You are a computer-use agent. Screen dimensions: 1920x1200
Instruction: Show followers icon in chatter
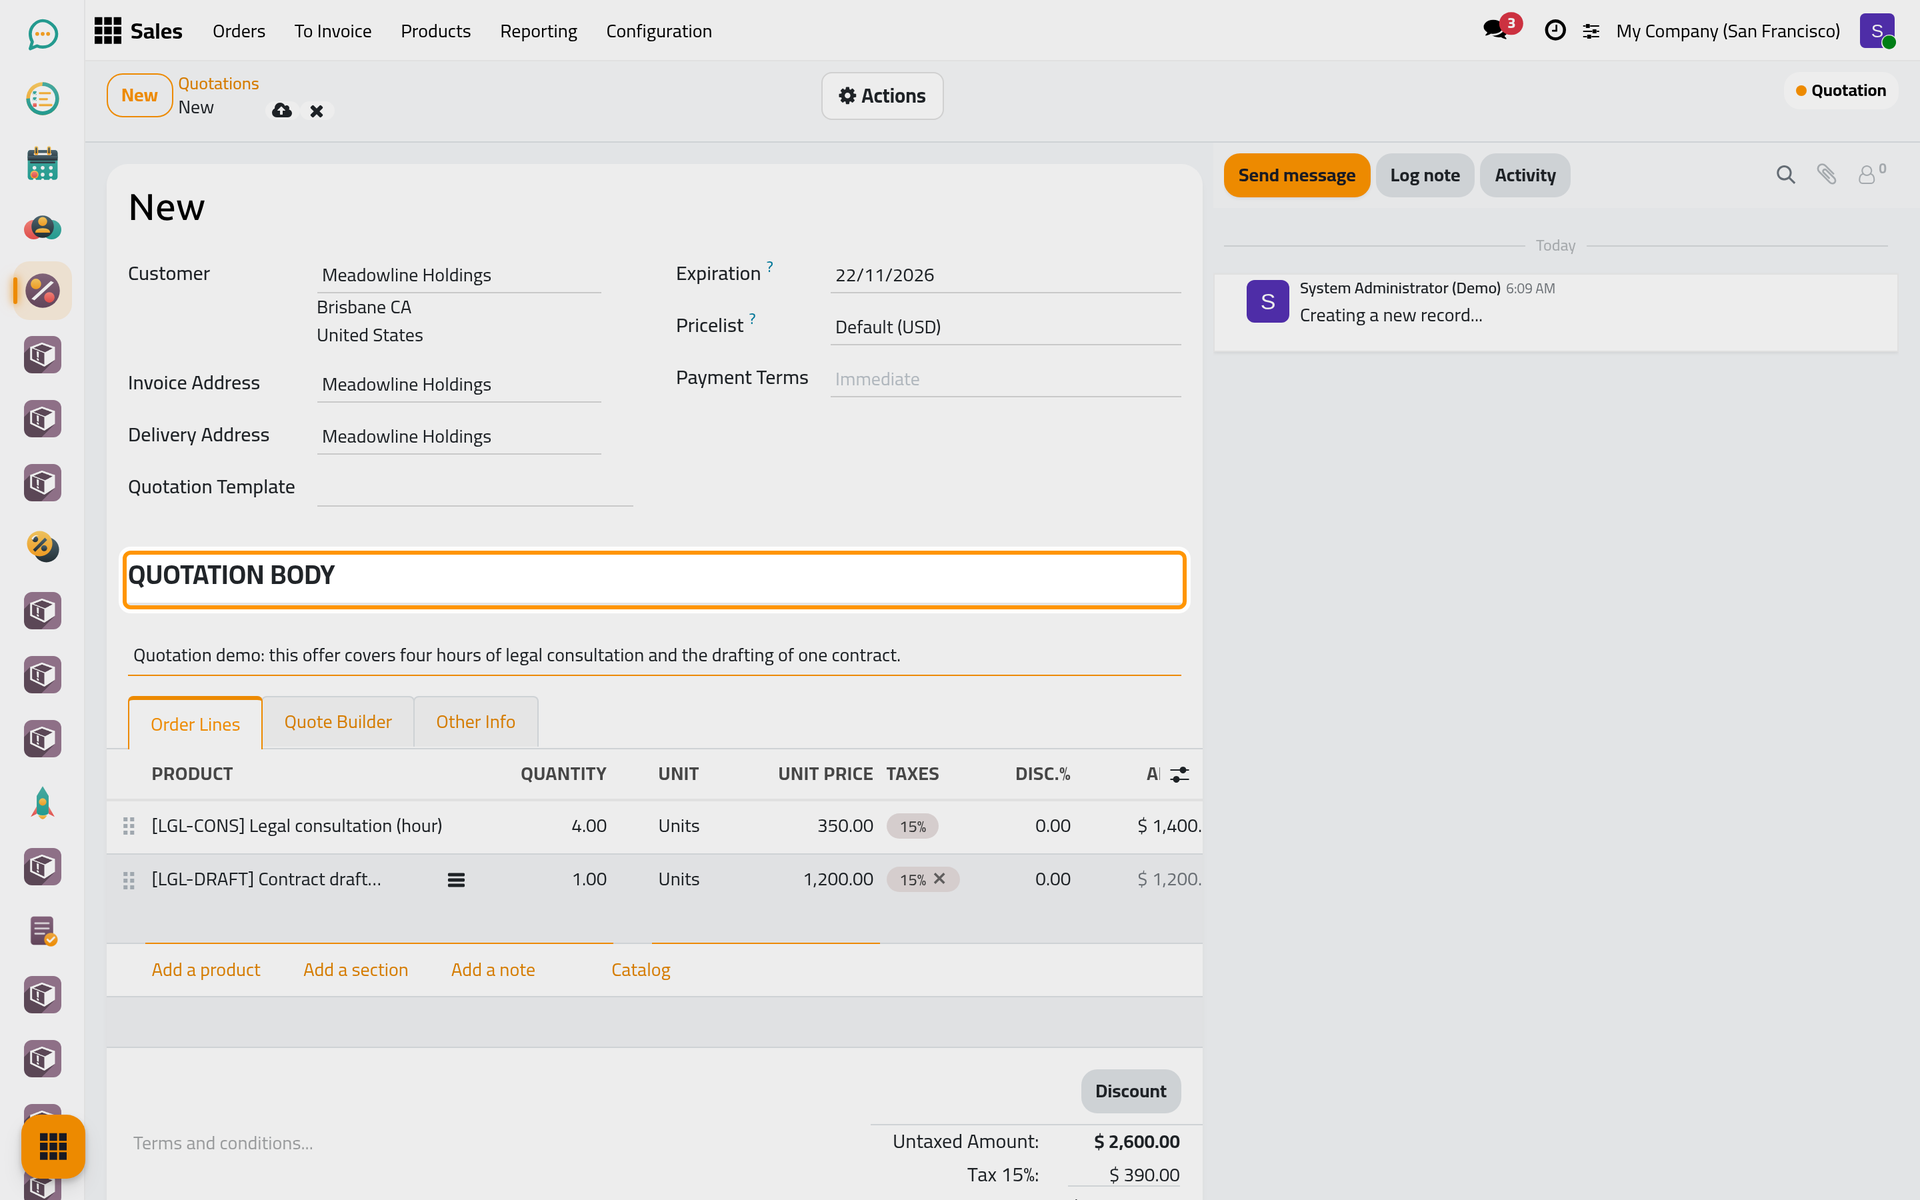(1871, 174)
